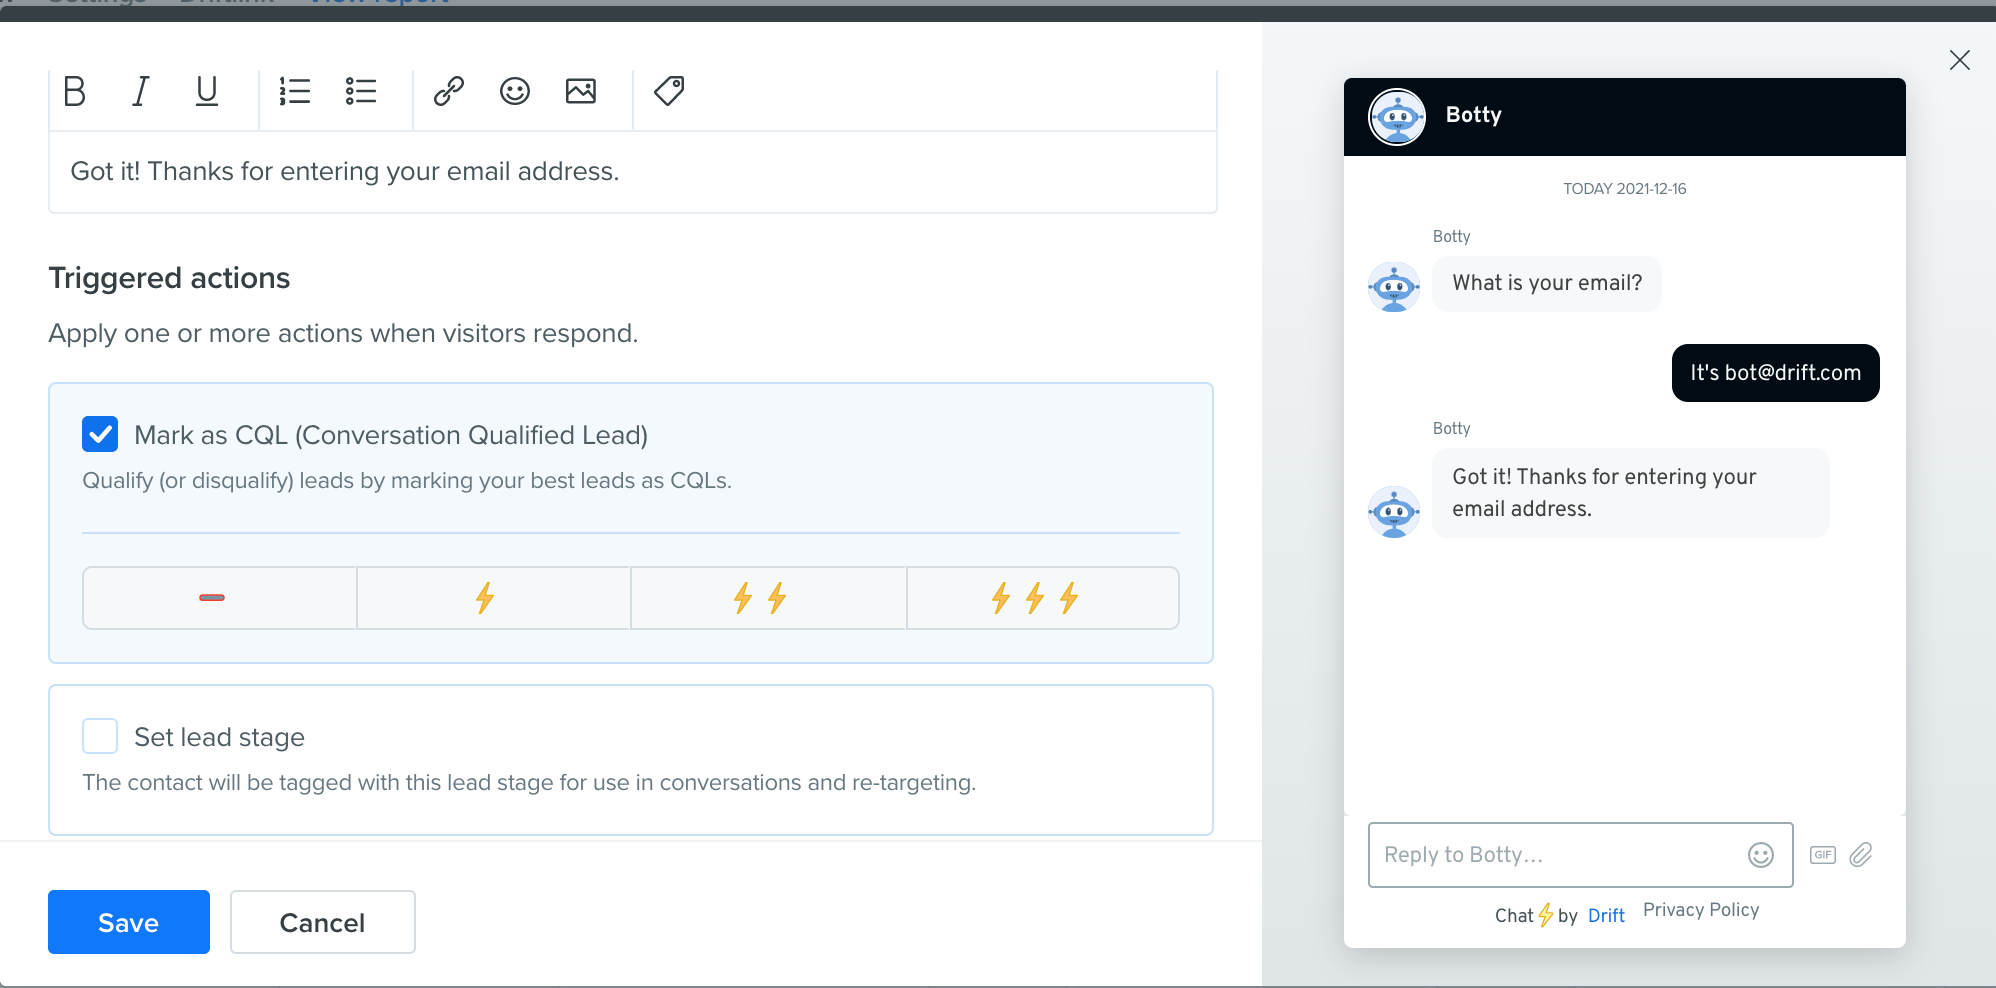This screenshot has width=1996, height=988.
Task: Apply italic formatting to message text
Action: (x=141, y=91)
